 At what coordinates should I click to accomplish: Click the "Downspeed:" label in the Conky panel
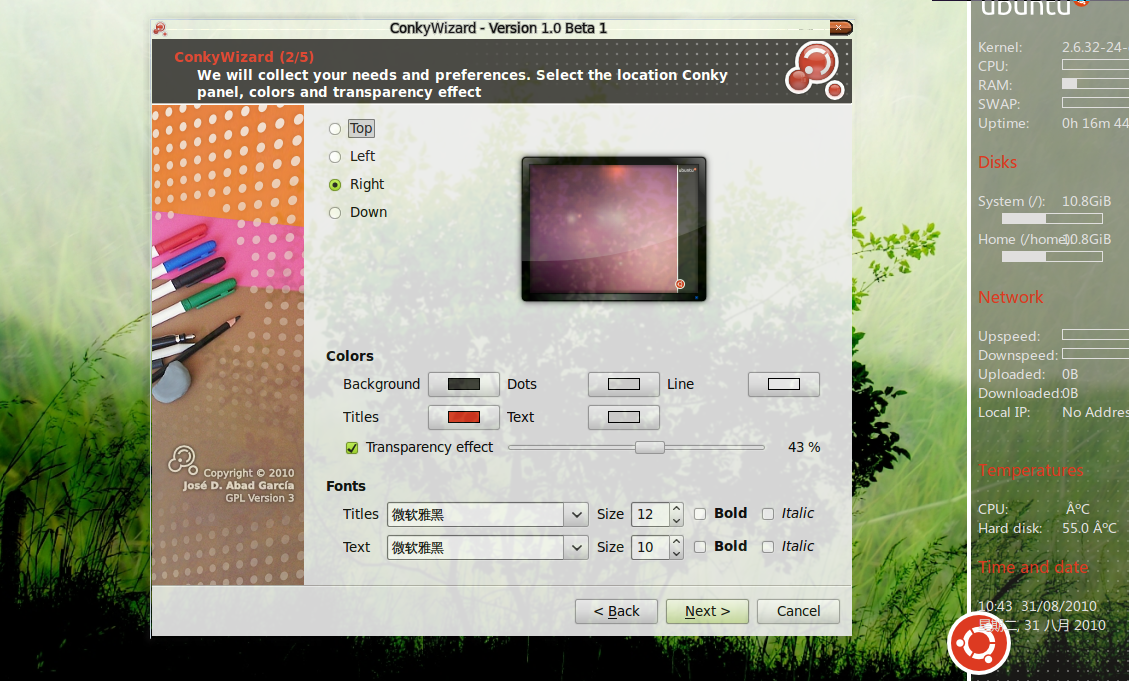click(x=1018, y=355)
